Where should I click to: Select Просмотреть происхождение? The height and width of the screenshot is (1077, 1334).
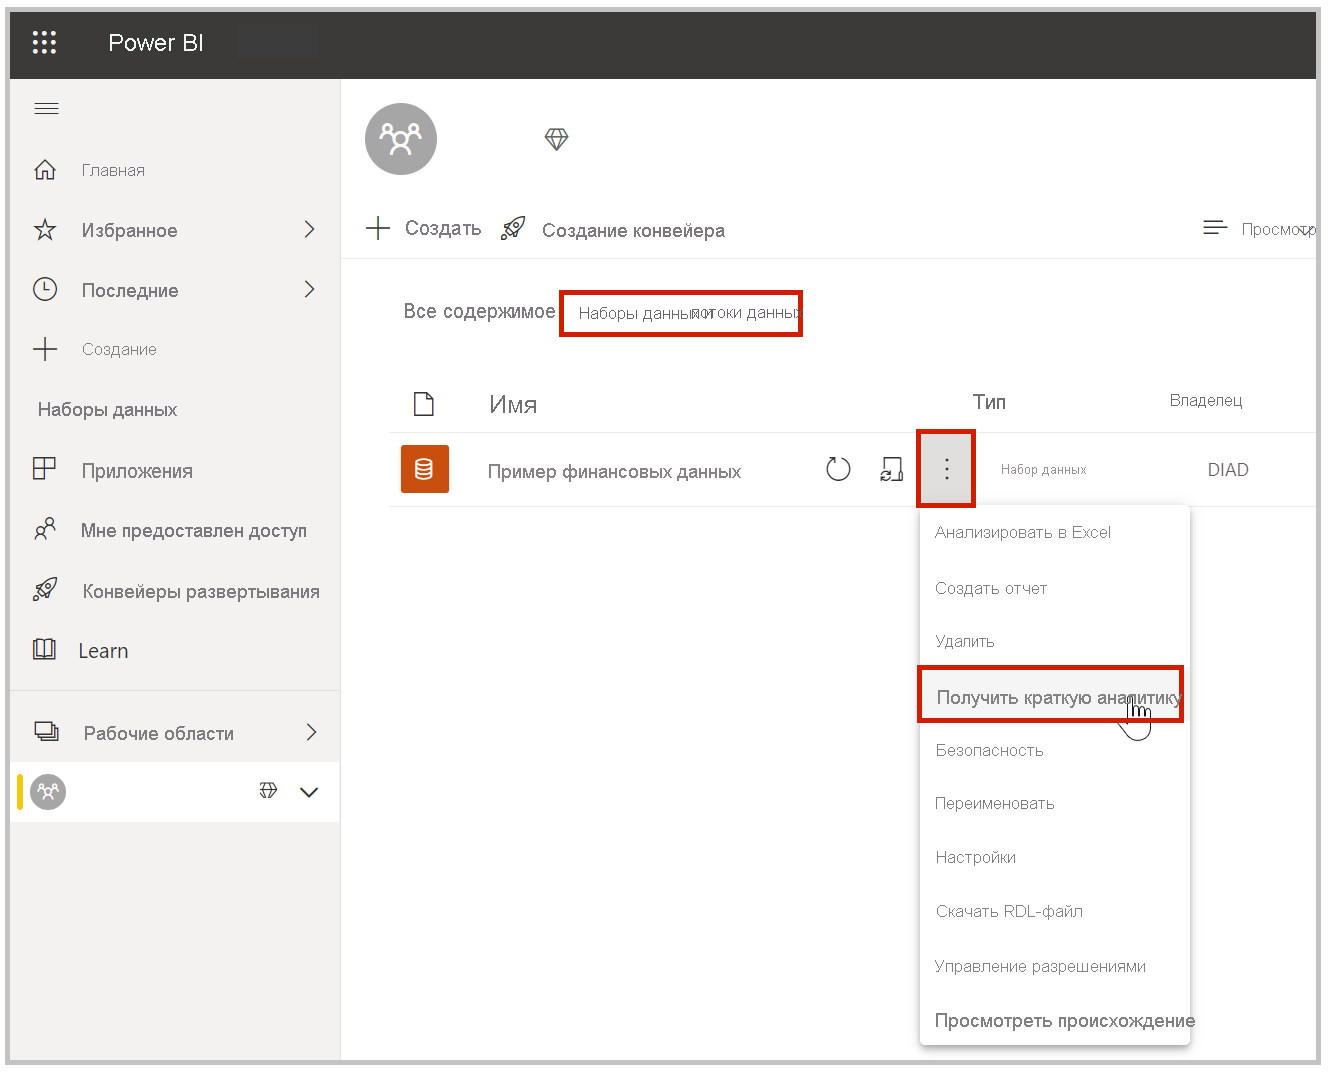[x=1064, y=1020]
